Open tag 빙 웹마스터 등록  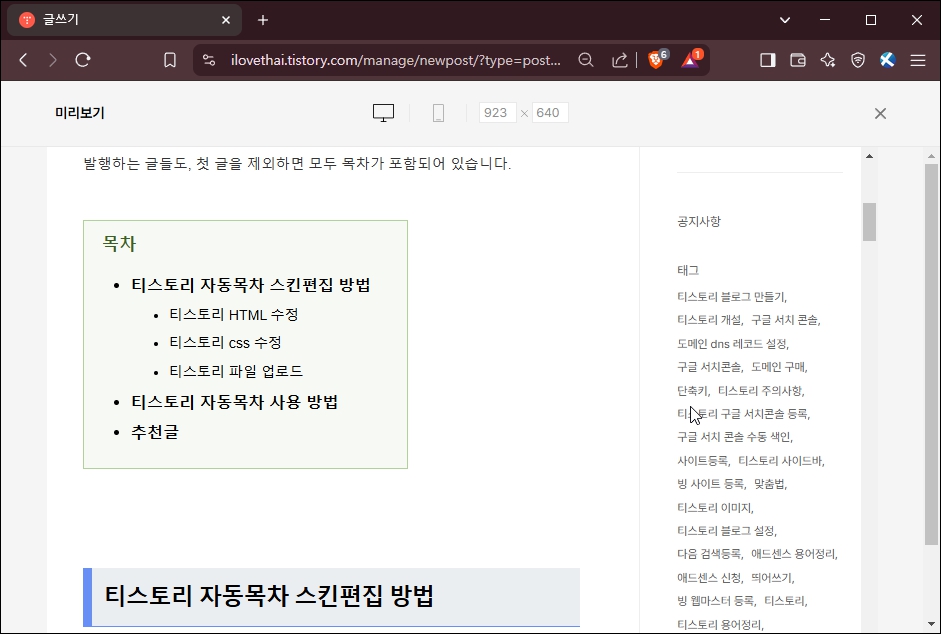pyautogui.click(x=715, y=601)
